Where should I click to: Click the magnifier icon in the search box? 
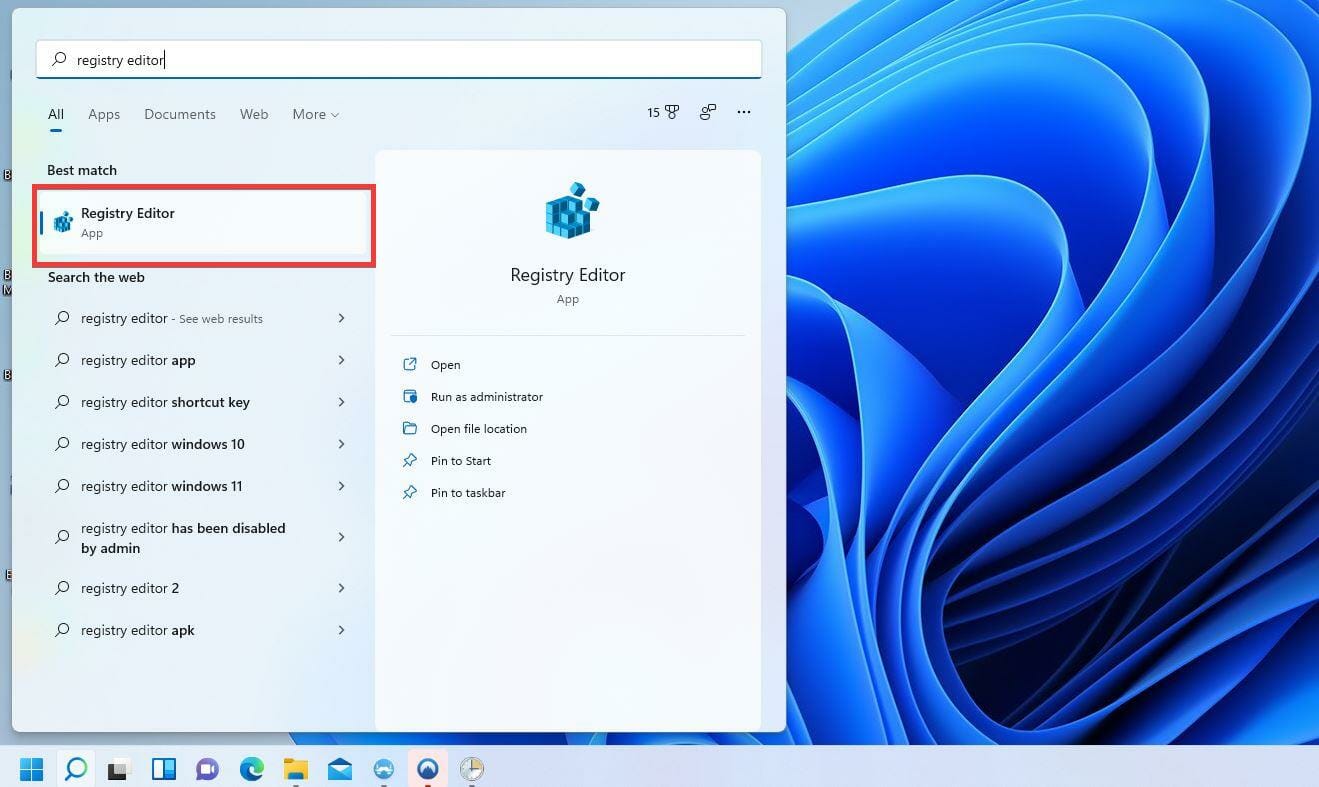[x=59, y=60]
